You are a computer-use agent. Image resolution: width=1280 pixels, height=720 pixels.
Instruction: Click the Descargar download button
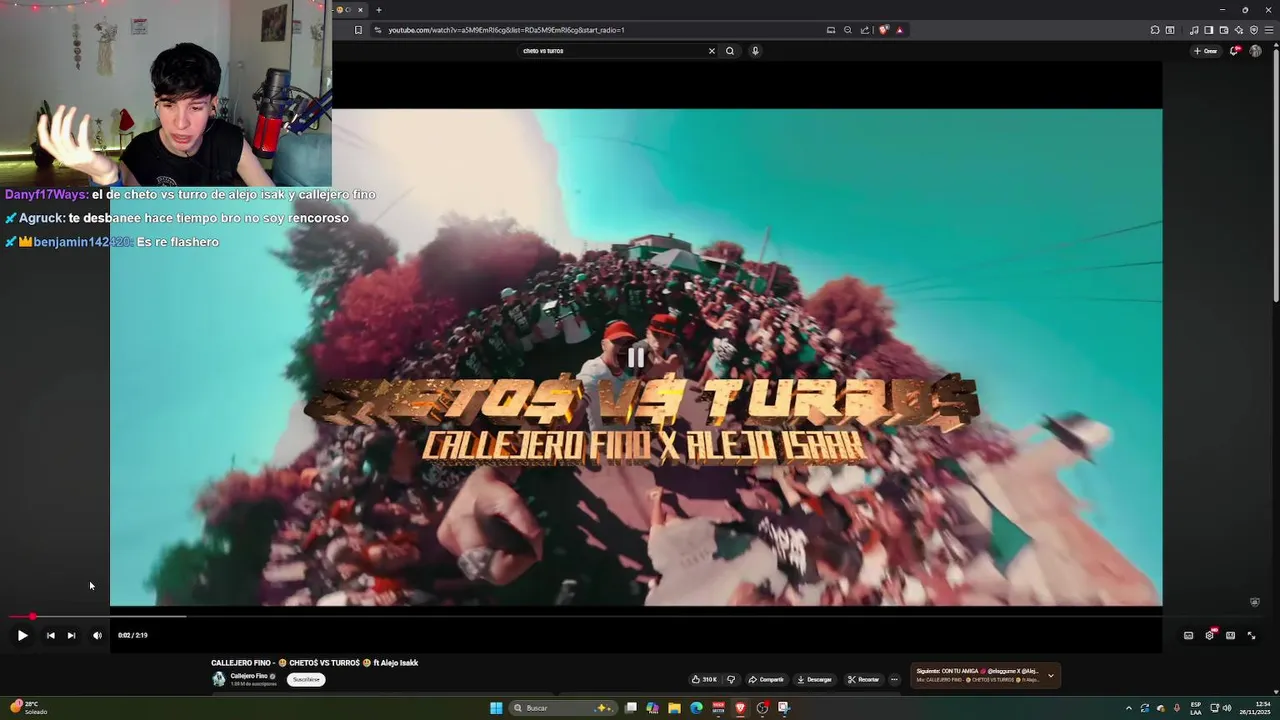click(x=814, y=679)
